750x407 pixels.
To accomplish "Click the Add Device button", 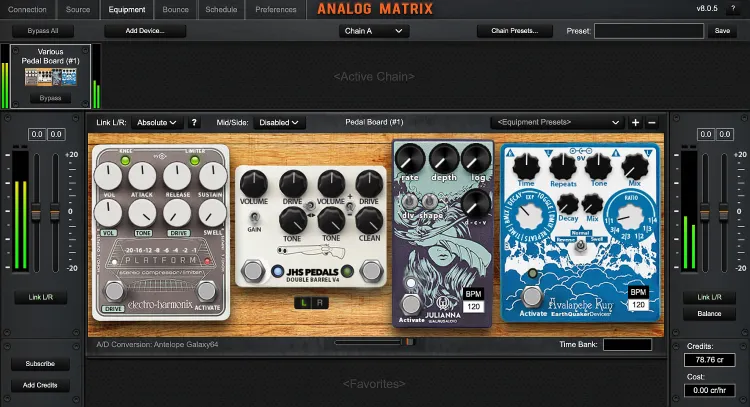I will [x=145, y=31].
